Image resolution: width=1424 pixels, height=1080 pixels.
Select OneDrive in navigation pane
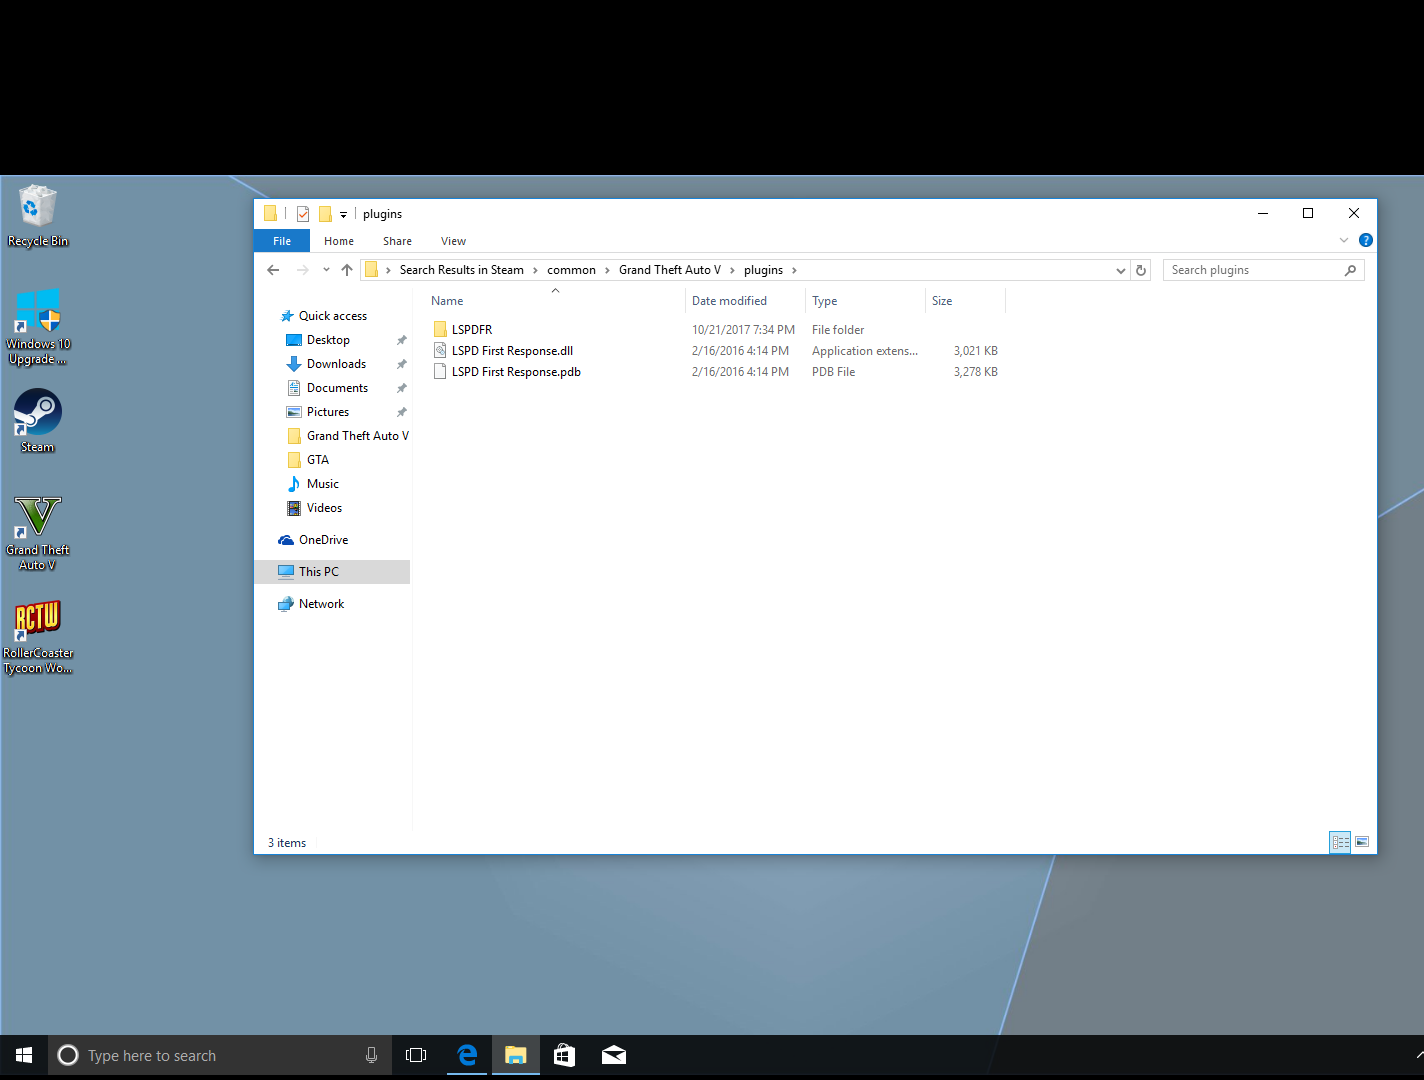point(323,540)
